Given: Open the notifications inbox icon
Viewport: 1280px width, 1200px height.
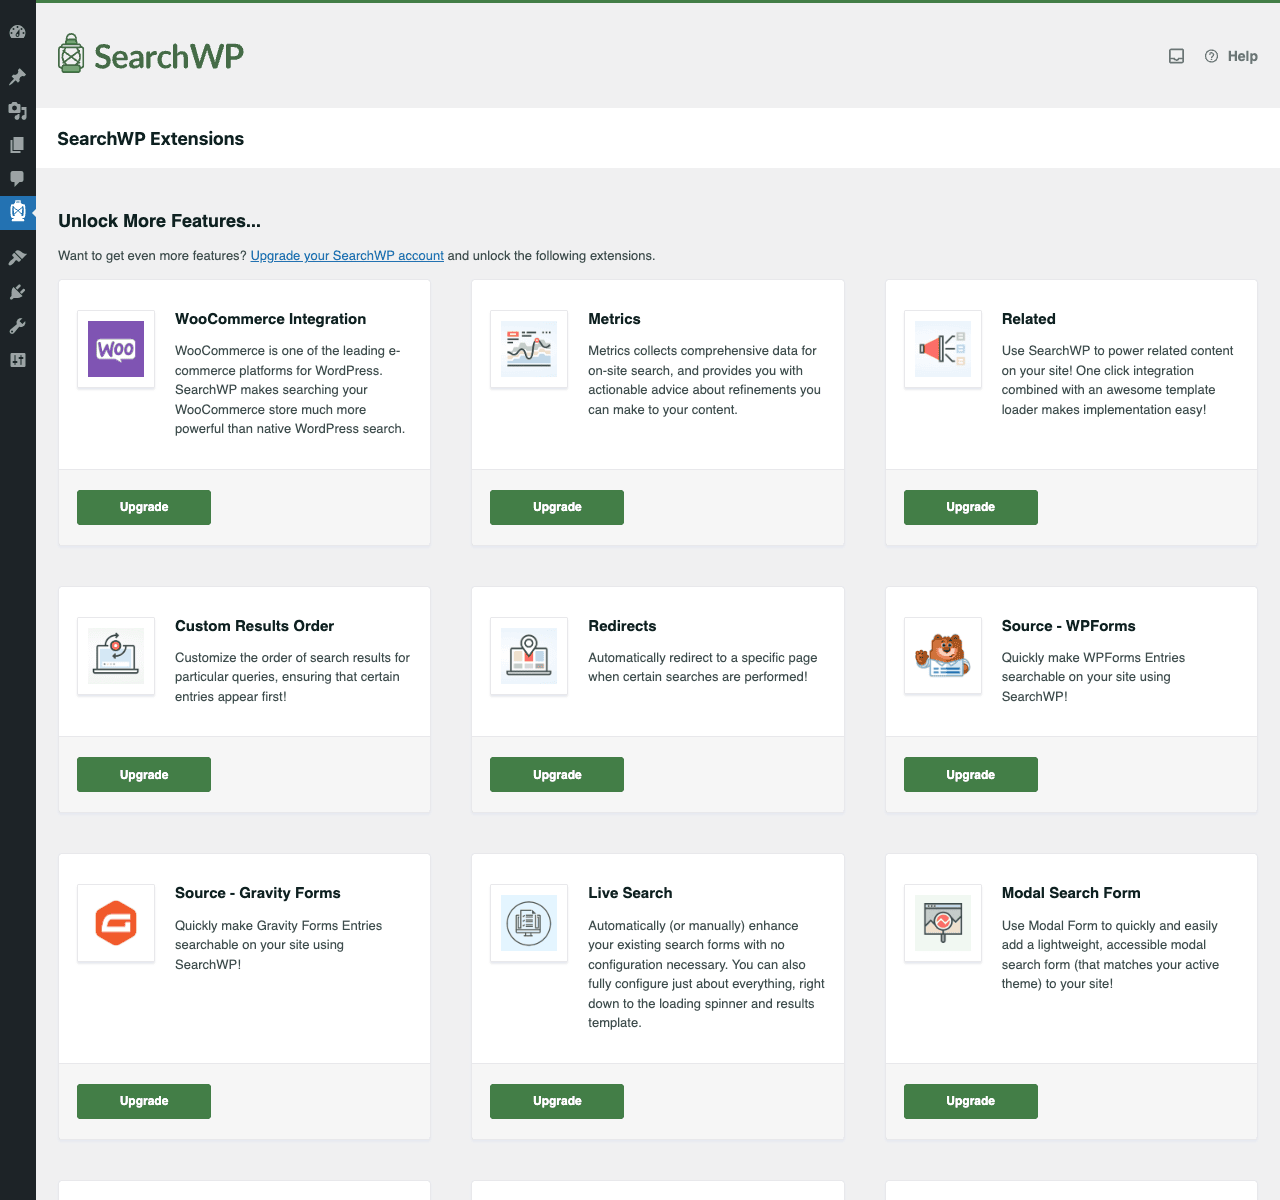Looking at the screenshot, I should pyautogui.click(x=1177, y=56).
